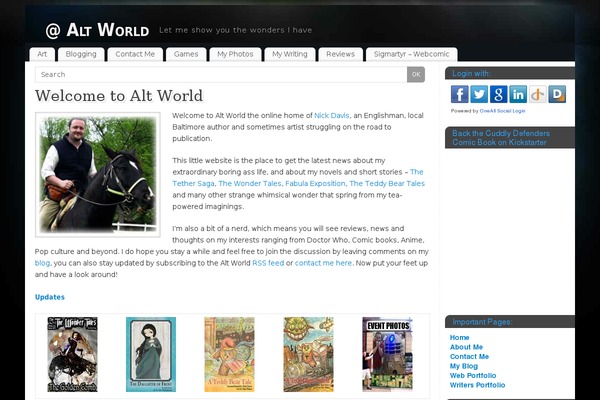Open The Wonder Tales Golden Bomb cover
Viewport: 600px width, 400px height.
click(72, 354)
